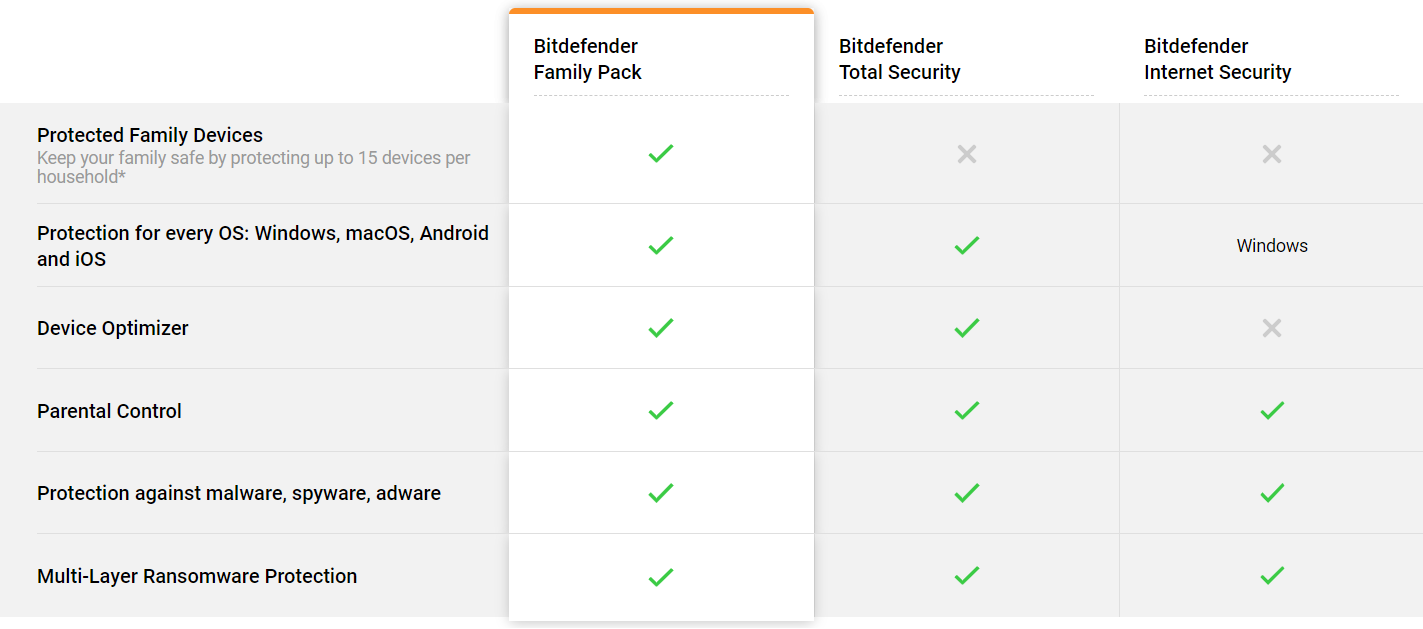Click the Parental Control feature label

[x=109, y=411]
